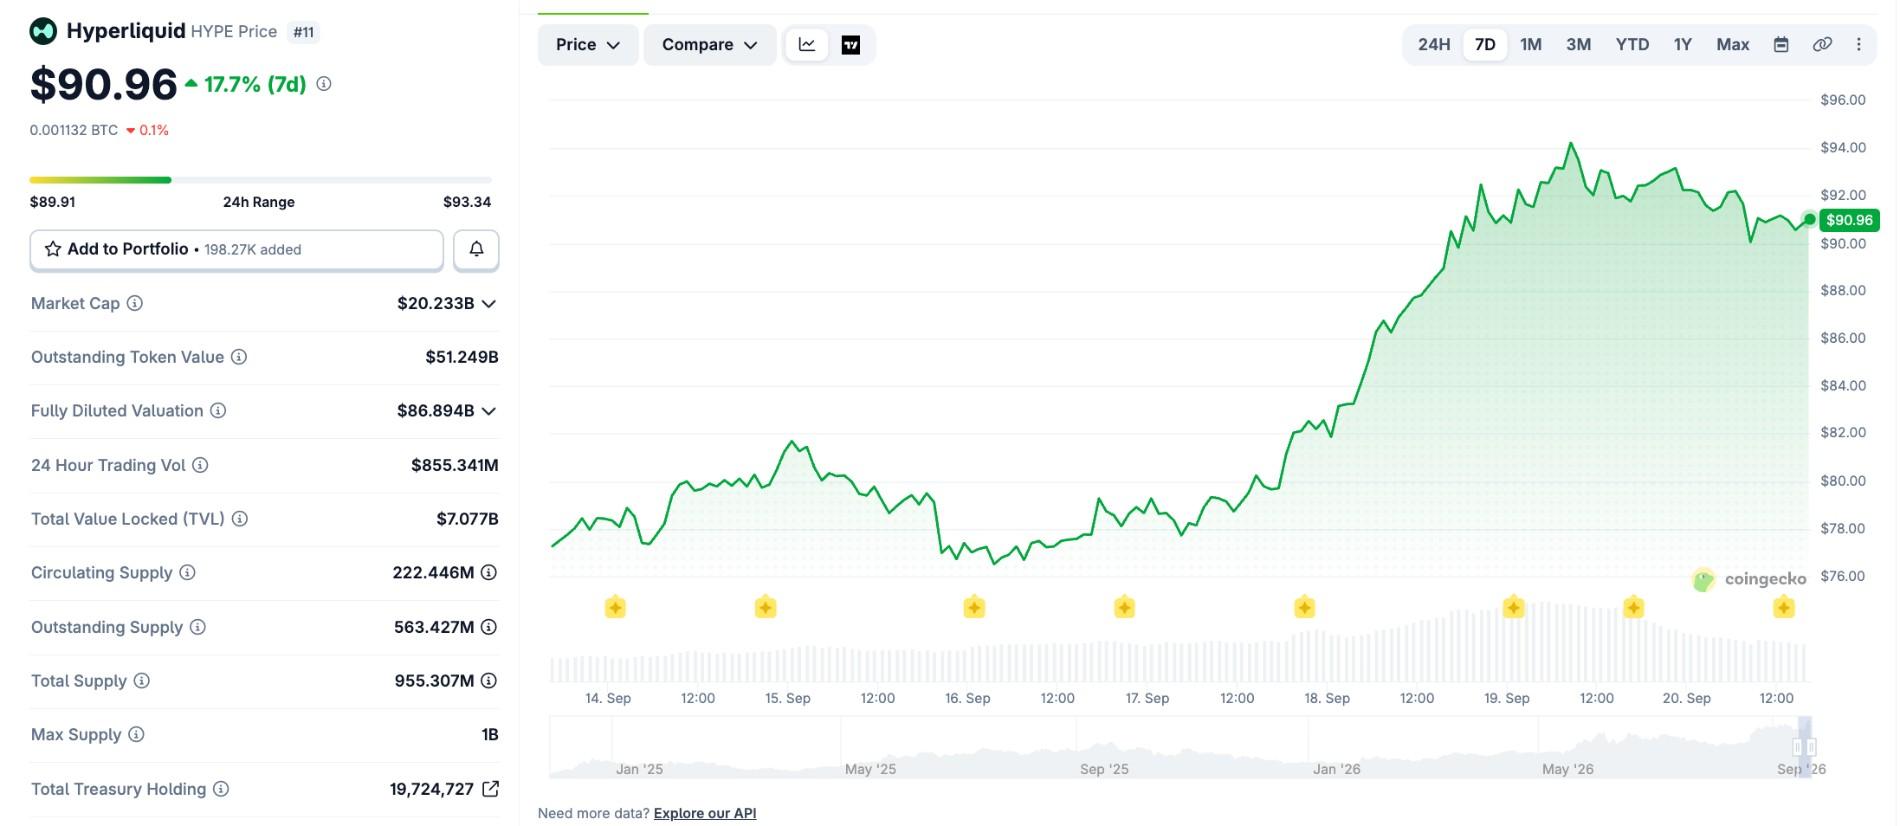1900x826 pixels.
Task: Click Add to Portfolio button
Action: coord(237,249)
